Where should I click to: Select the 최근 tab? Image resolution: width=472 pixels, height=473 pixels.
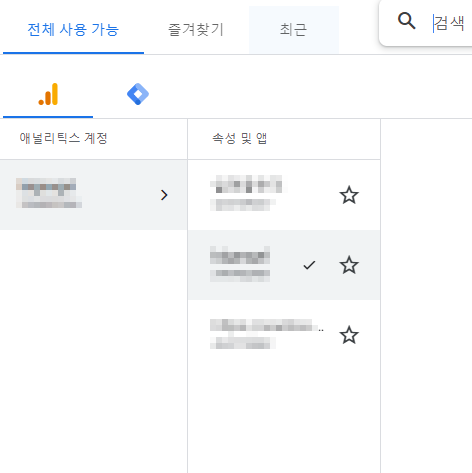[294, 29]
